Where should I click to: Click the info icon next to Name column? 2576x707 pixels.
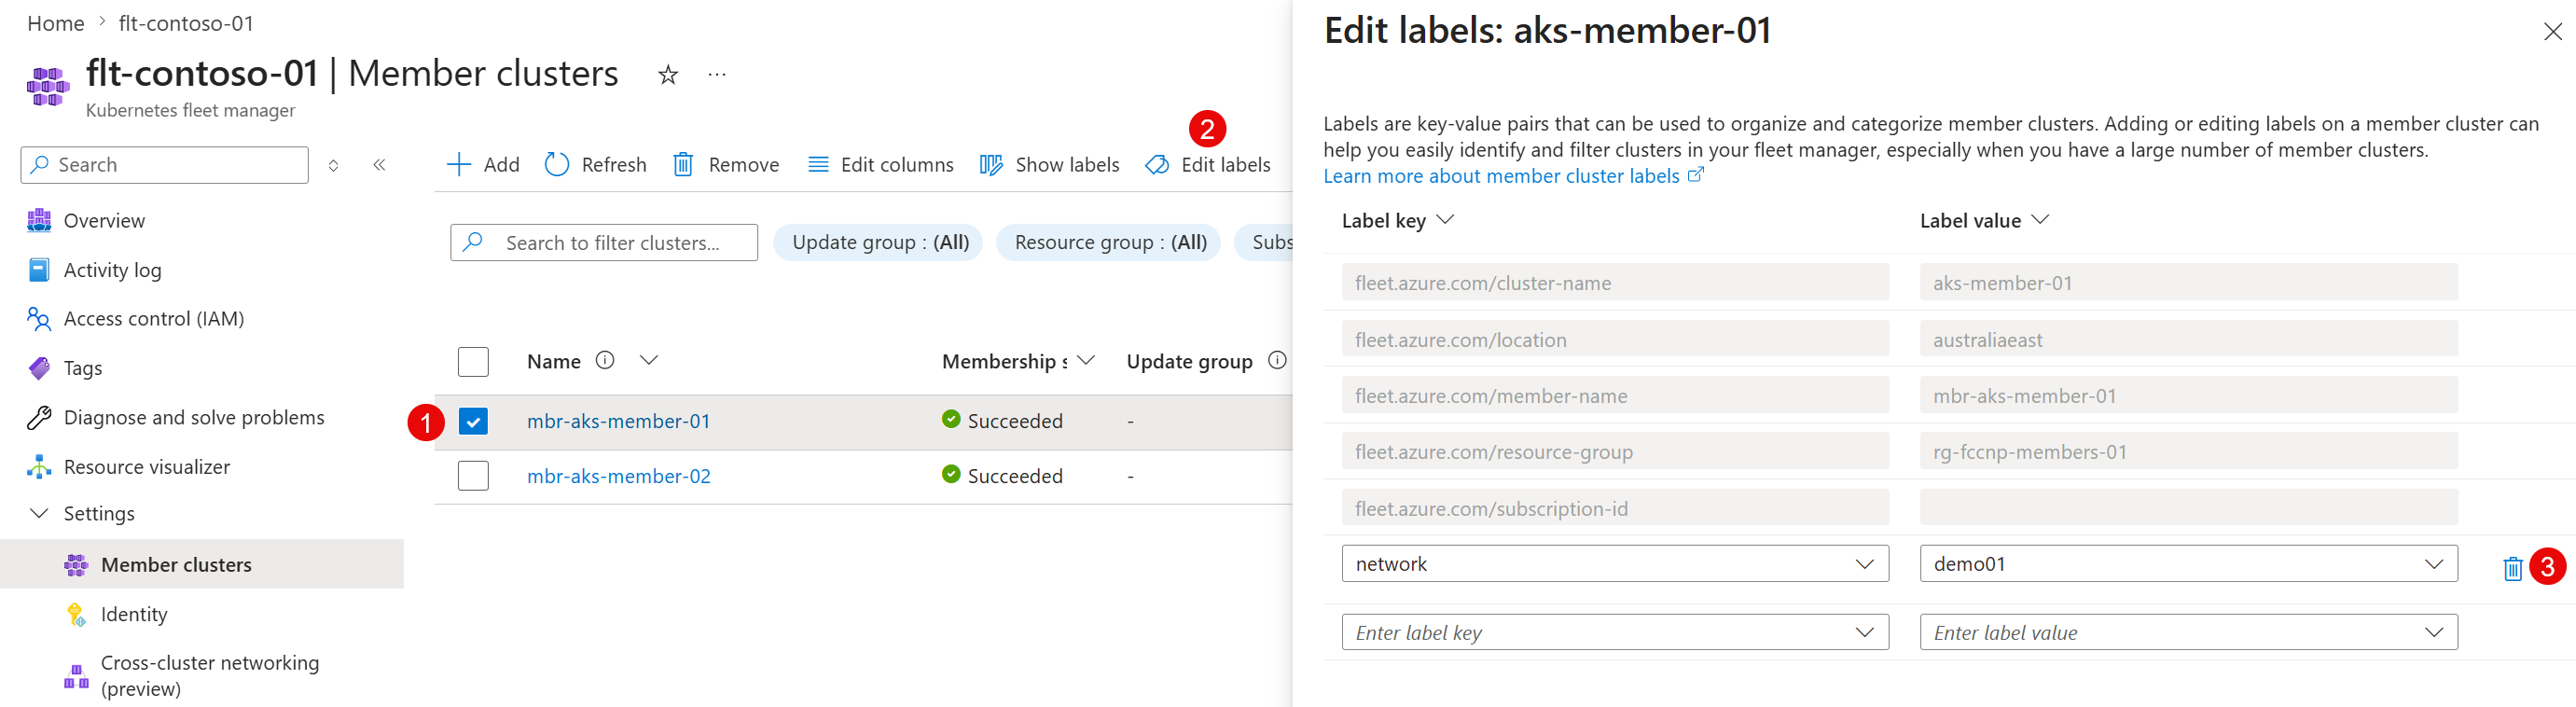pyautogui.click(x=605, y=360)
